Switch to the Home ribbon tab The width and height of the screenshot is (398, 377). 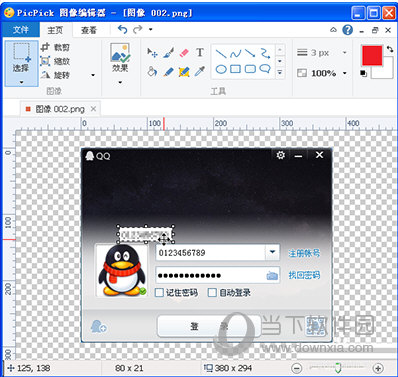click(55, 30)
